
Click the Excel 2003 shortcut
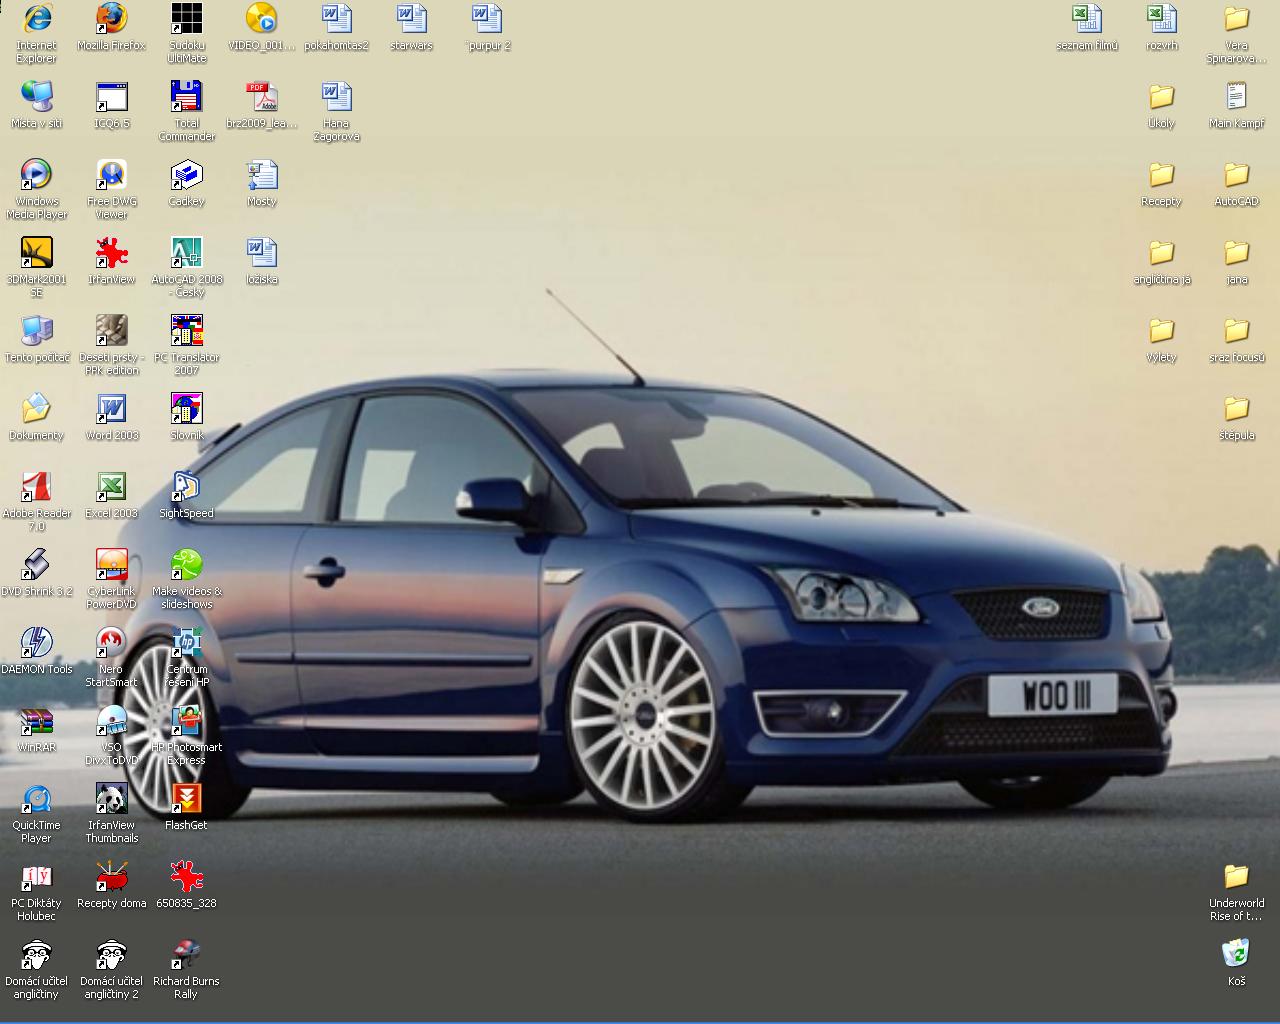pyautogui.click(x=111, y=487)
